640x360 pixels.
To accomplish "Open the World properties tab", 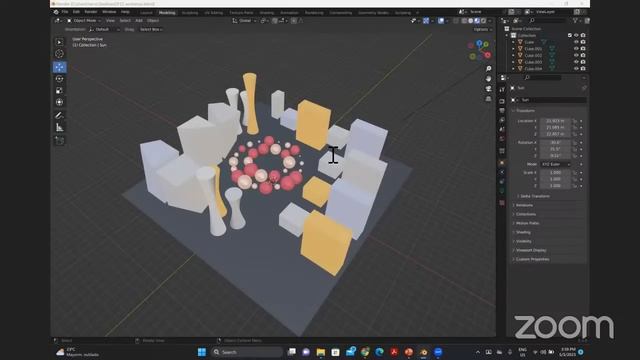I will point(502,139).
